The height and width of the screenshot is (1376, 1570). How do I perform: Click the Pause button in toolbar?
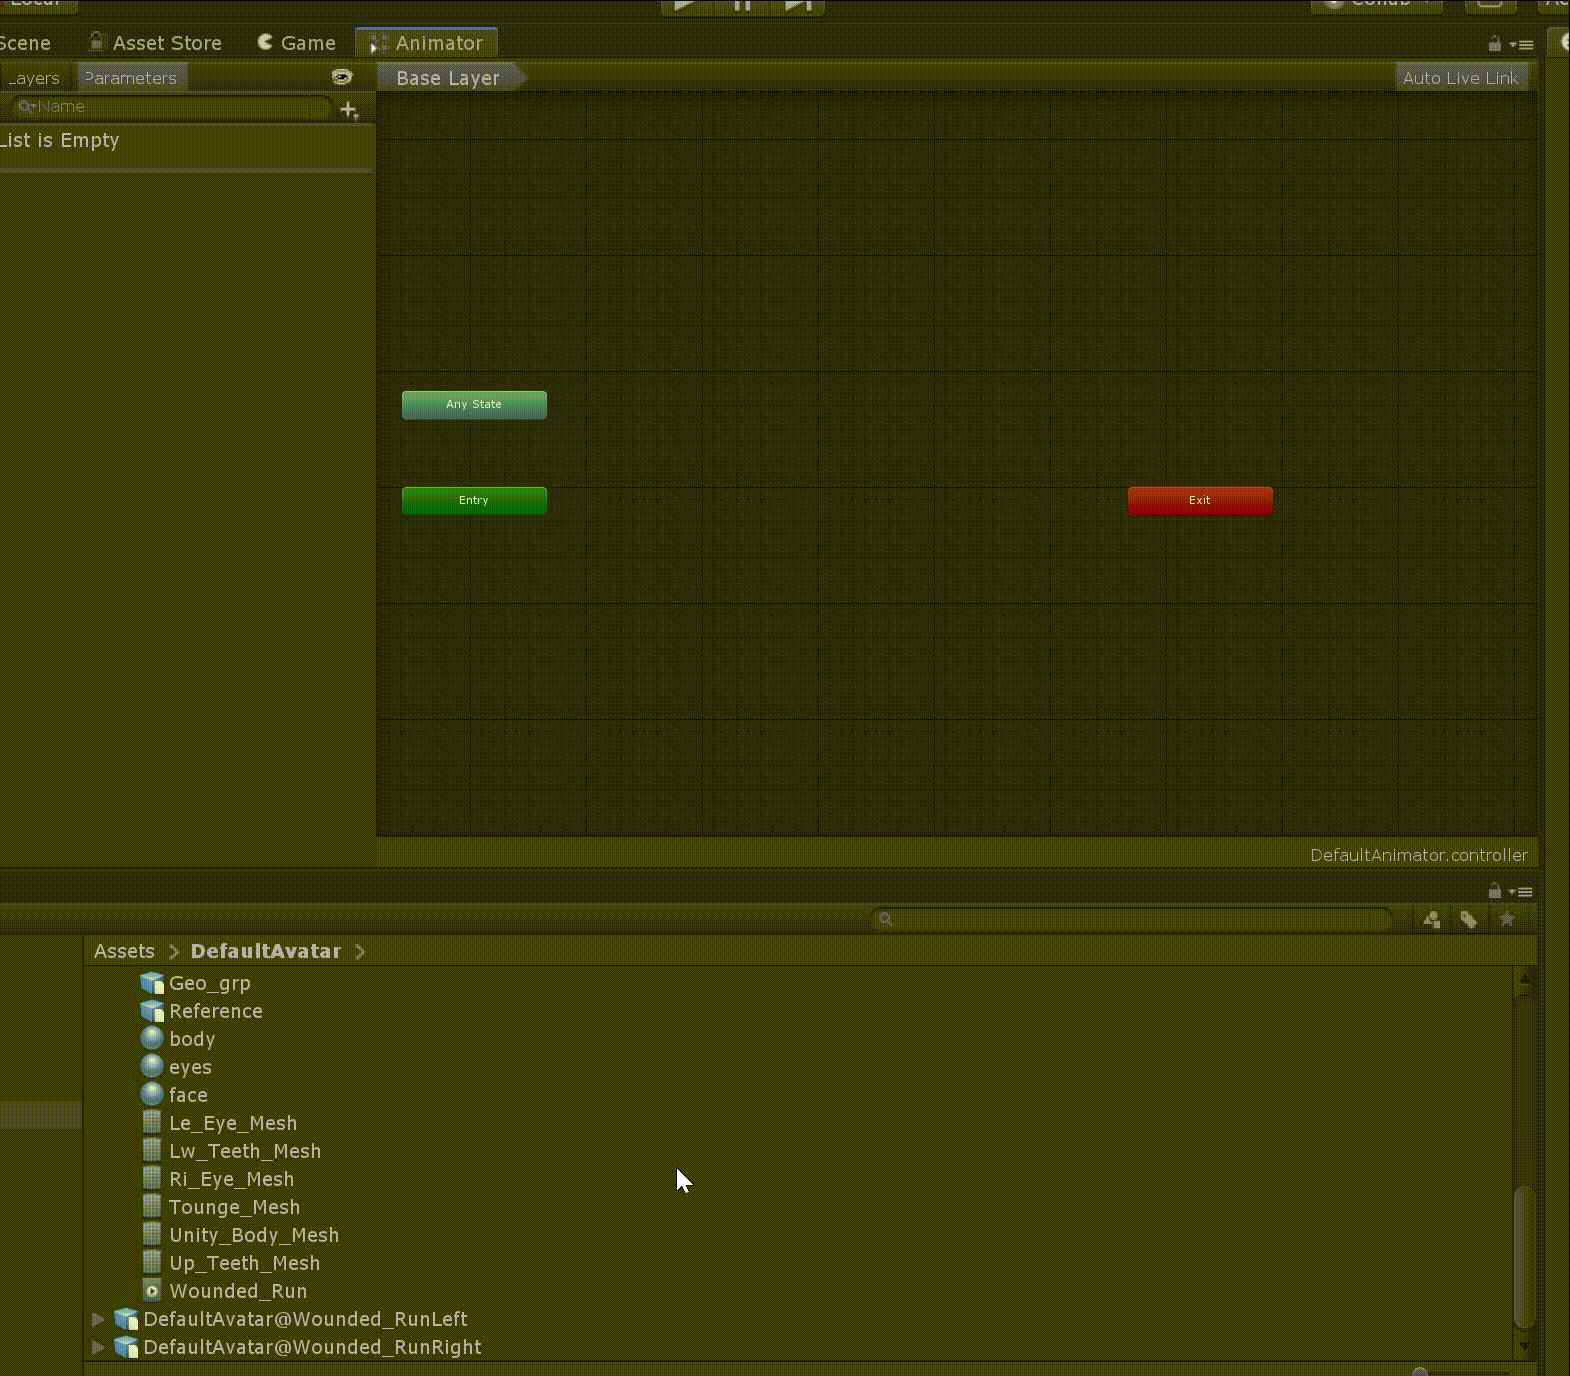742,5
